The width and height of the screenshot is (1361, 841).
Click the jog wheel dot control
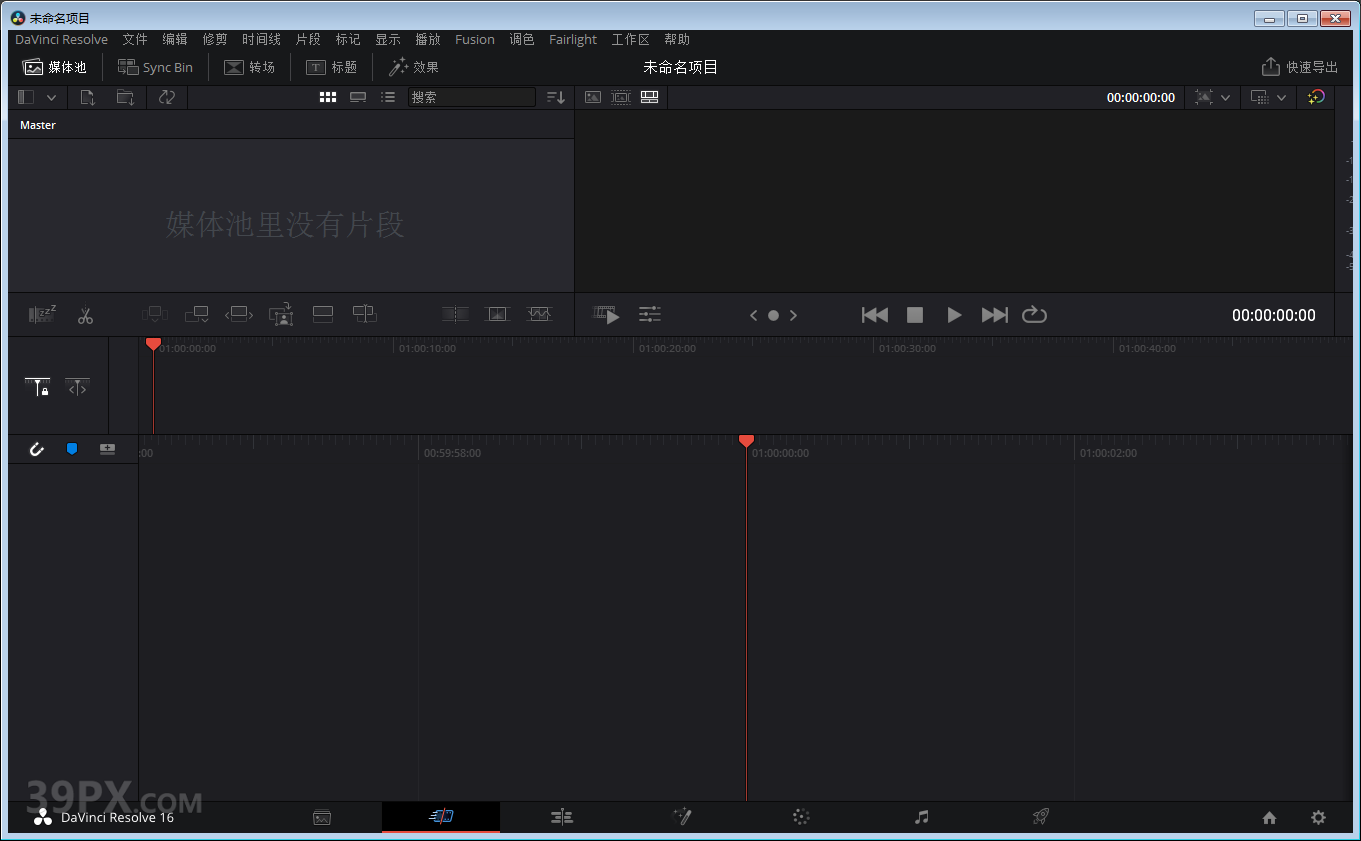click(x=773, y=315)
